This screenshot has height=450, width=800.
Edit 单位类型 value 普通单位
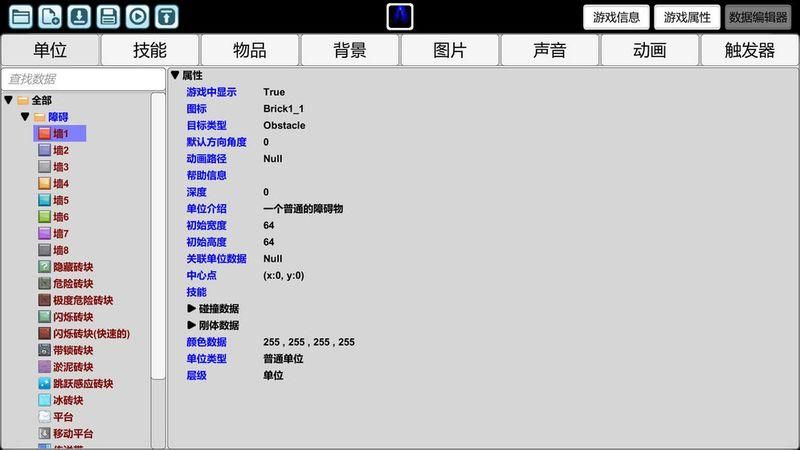tap(283, 359)
